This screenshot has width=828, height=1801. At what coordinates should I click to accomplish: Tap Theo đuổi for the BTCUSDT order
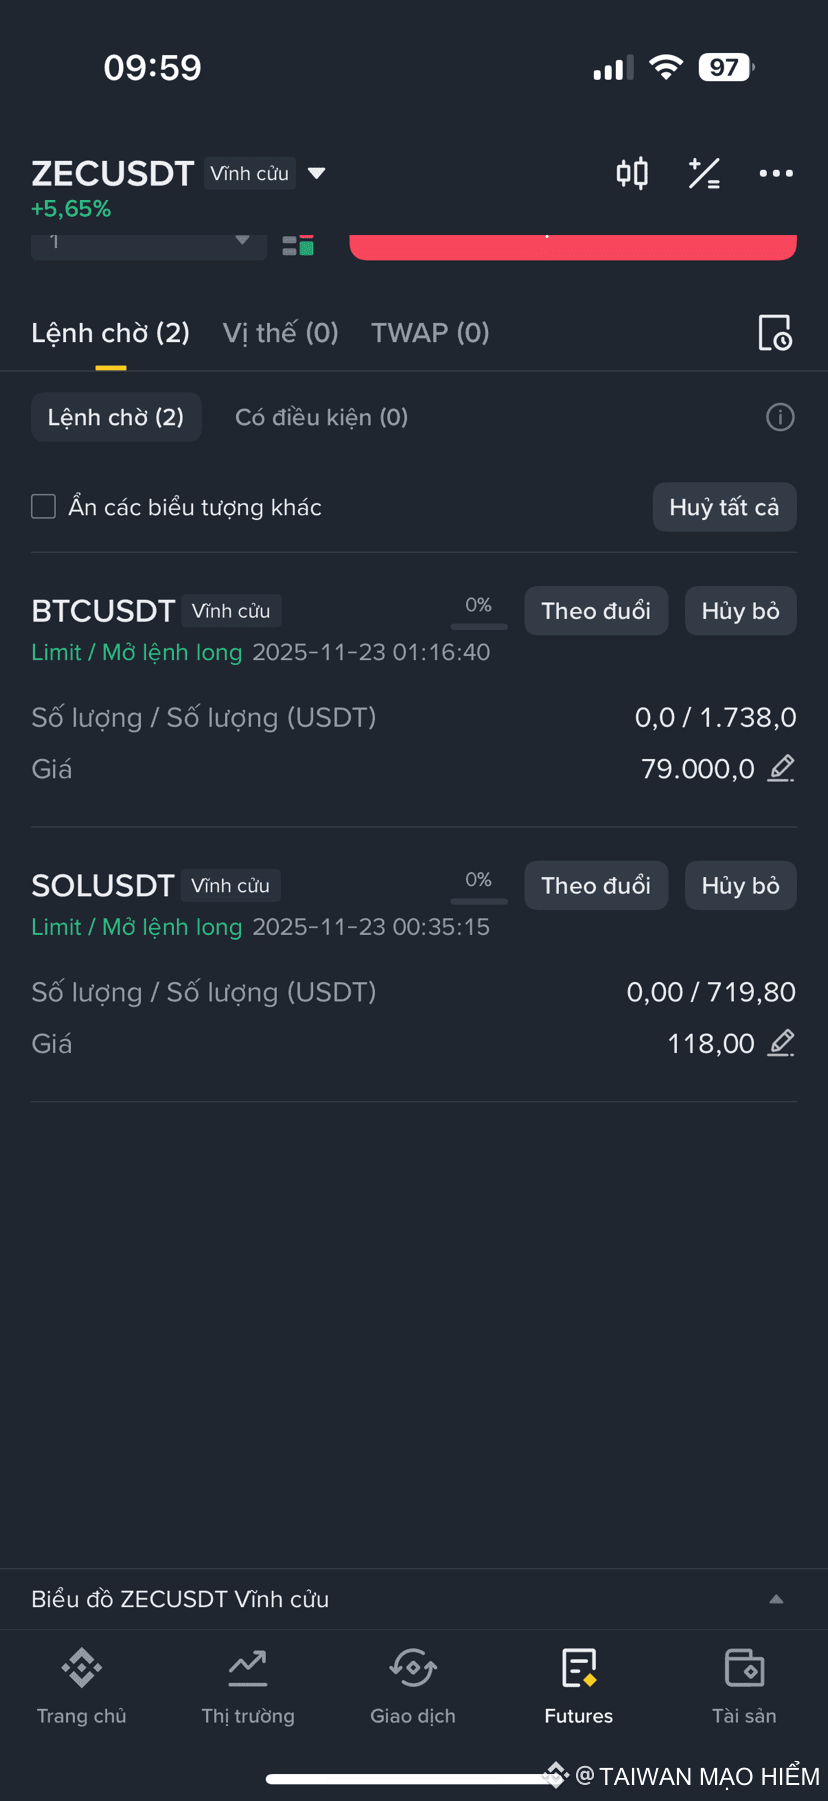pyautogui.click(x=596, y=611)
